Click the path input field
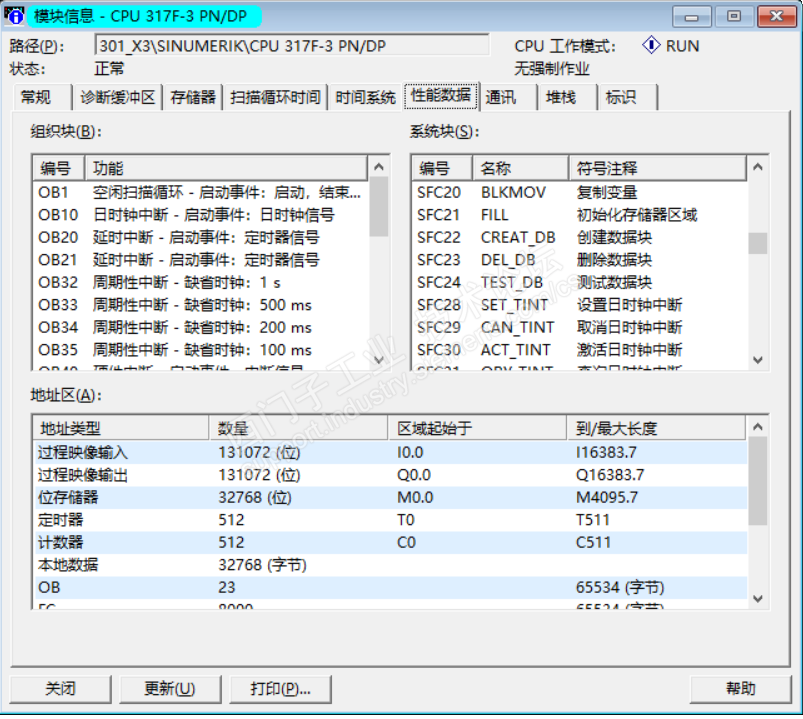Screen dimensions: 803x719 point(292,46)
